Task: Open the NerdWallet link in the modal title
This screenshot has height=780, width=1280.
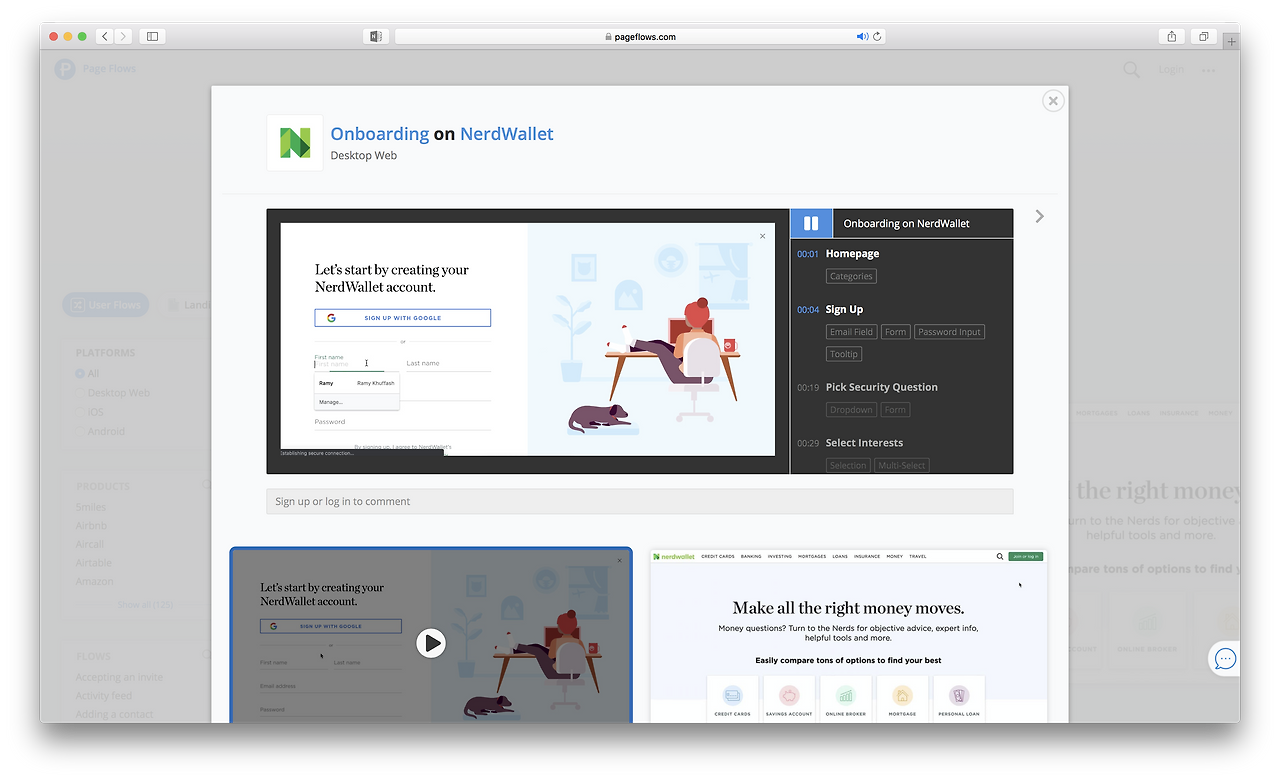Action: pos(507,134)
